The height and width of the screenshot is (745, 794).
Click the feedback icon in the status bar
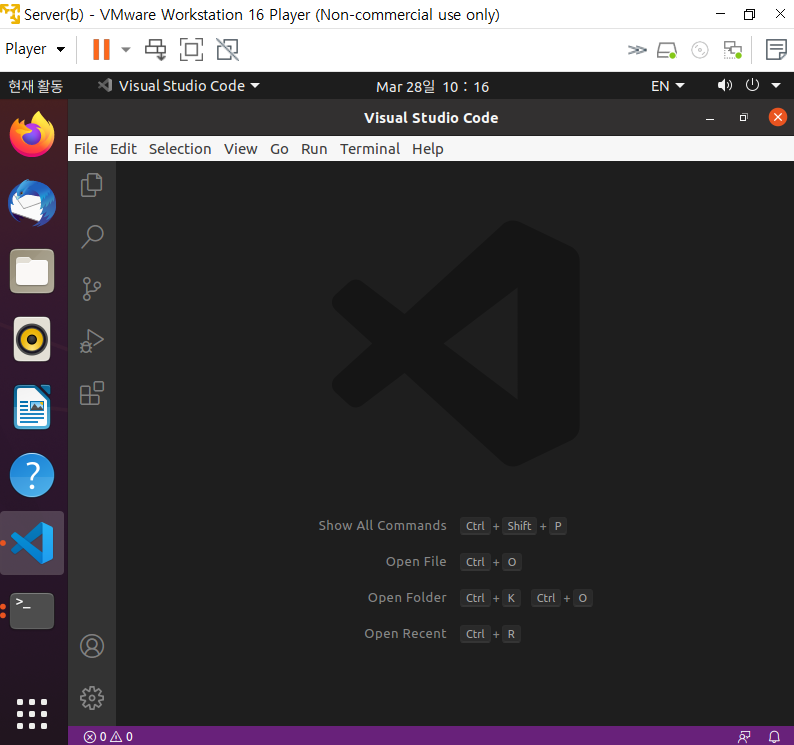744,736
